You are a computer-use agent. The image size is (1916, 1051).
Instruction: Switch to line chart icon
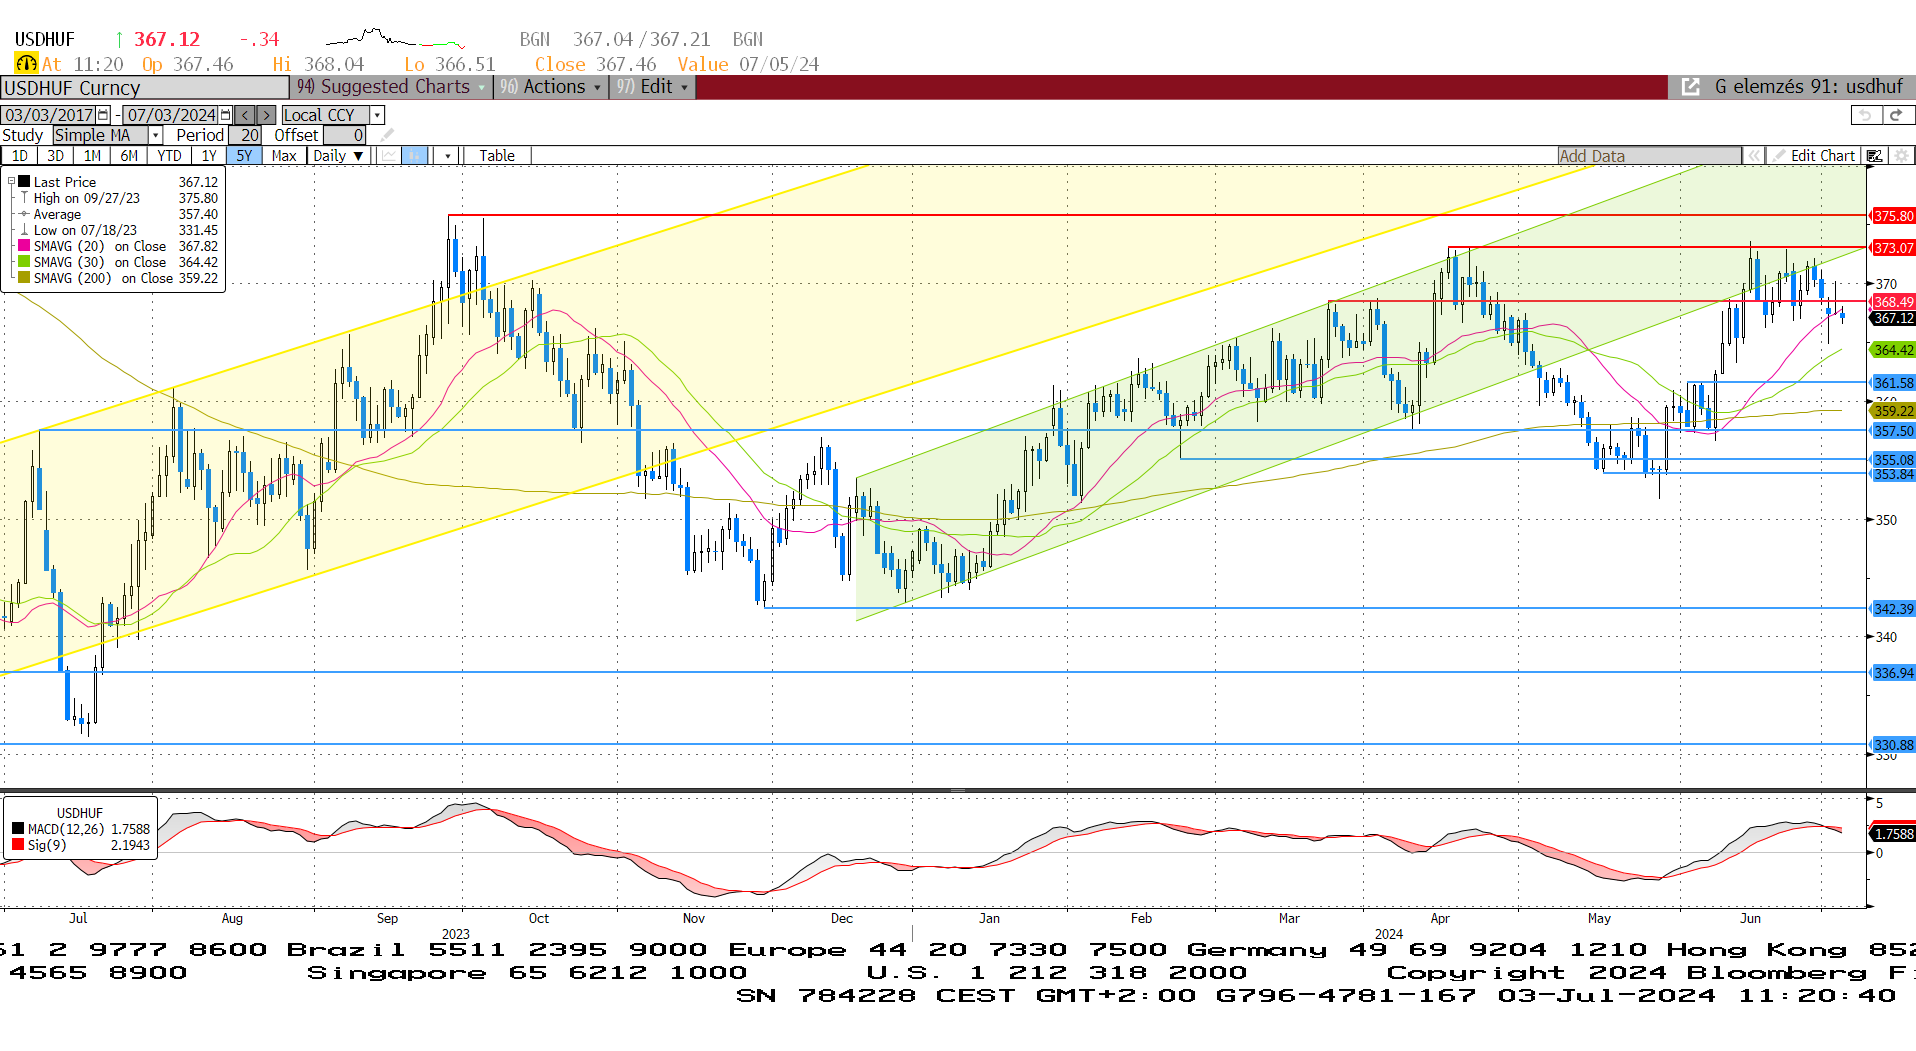click(x=388, y=155)
